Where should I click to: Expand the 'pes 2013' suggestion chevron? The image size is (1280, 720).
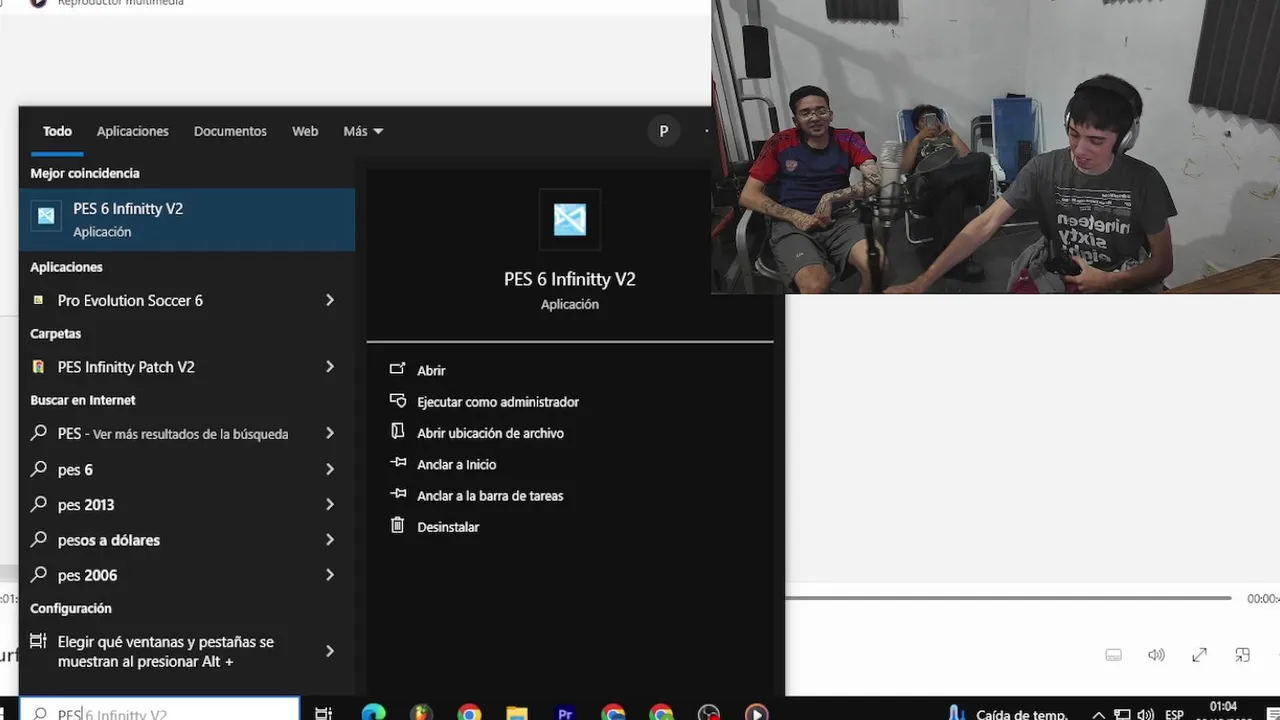[330, 505]
